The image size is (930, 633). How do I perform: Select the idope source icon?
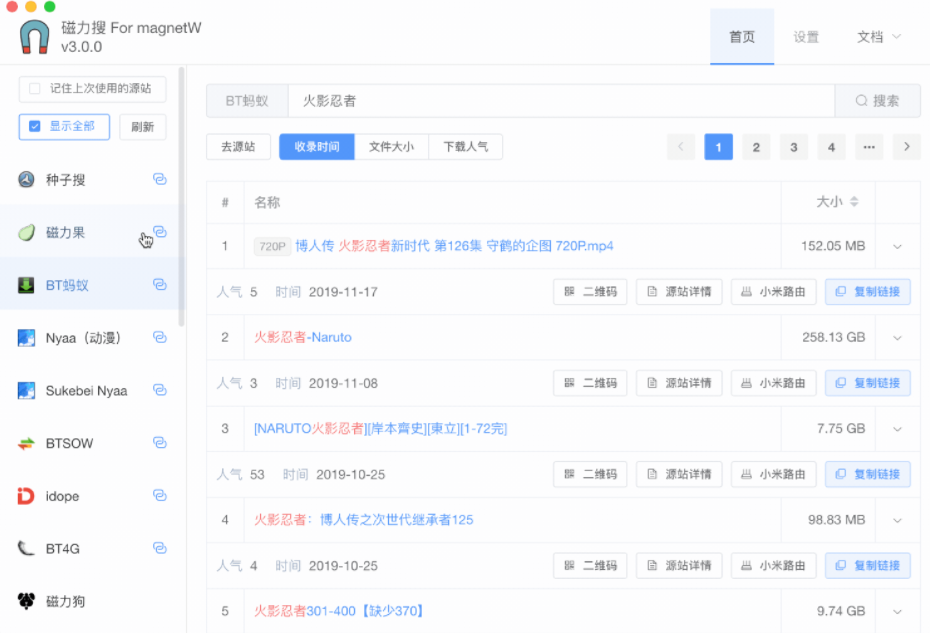tap(27, 496)
